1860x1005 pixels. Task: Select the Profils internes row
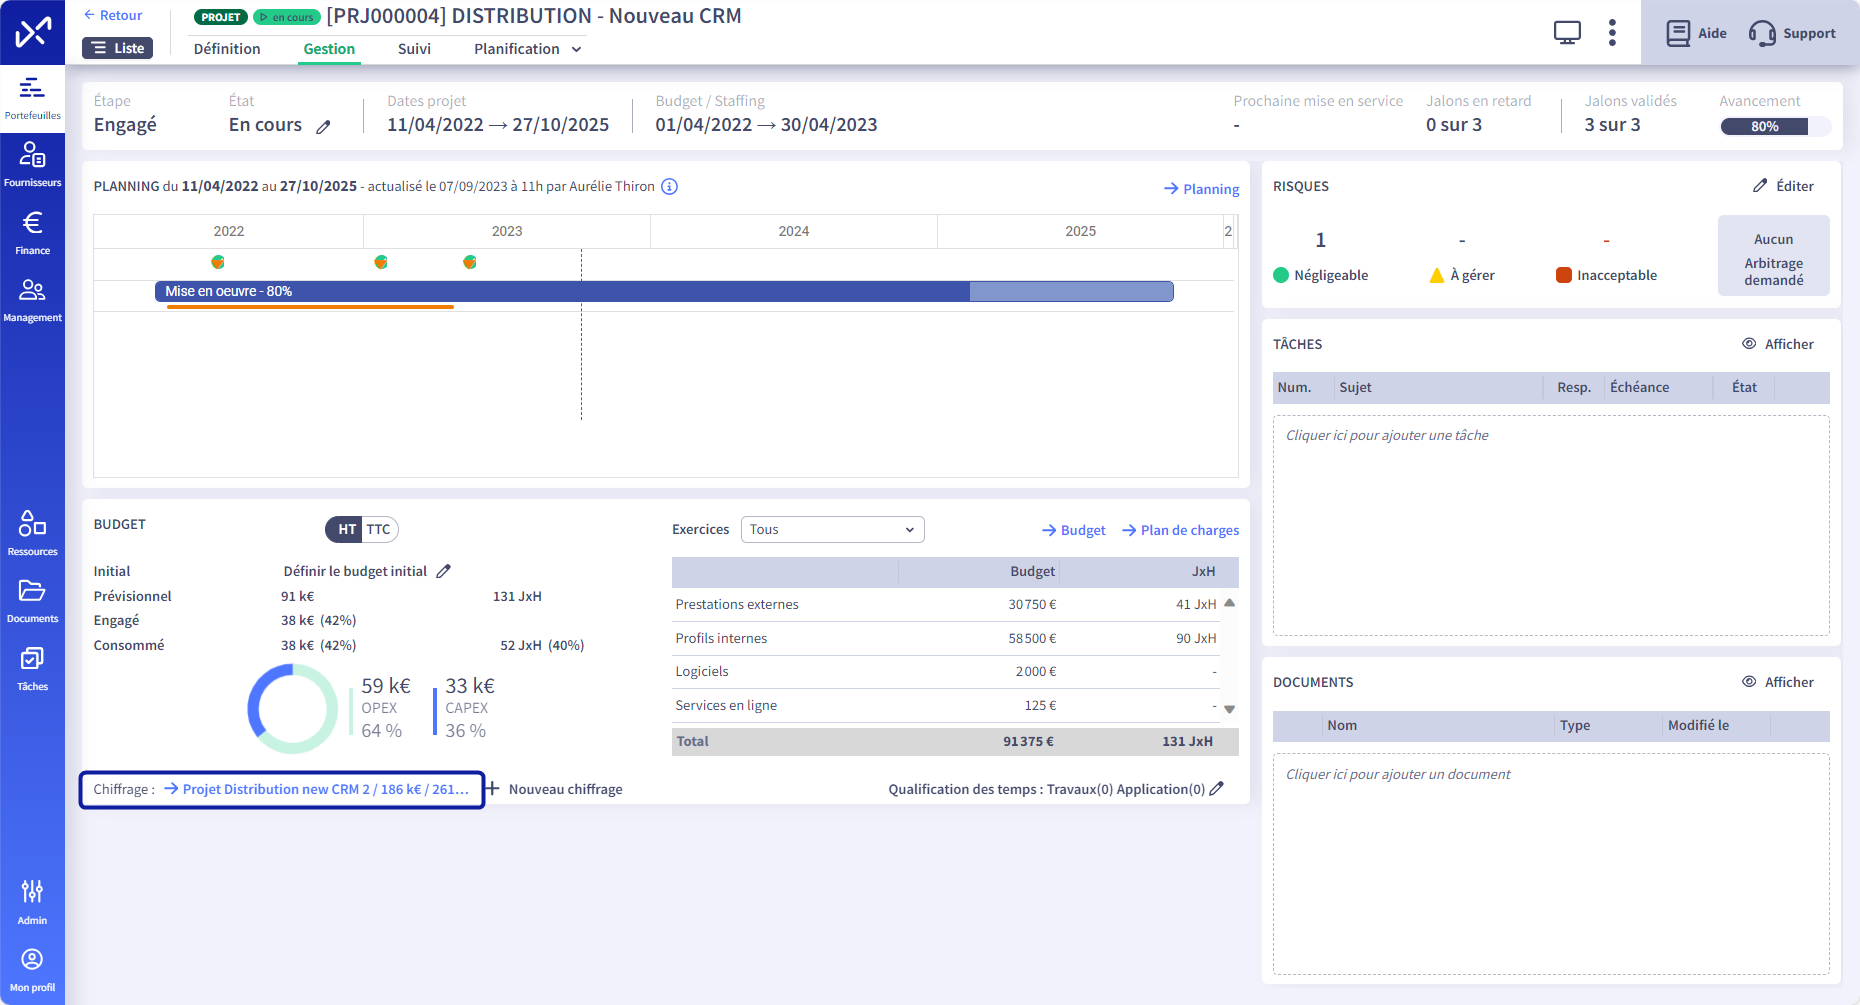[x=947, y=638]
